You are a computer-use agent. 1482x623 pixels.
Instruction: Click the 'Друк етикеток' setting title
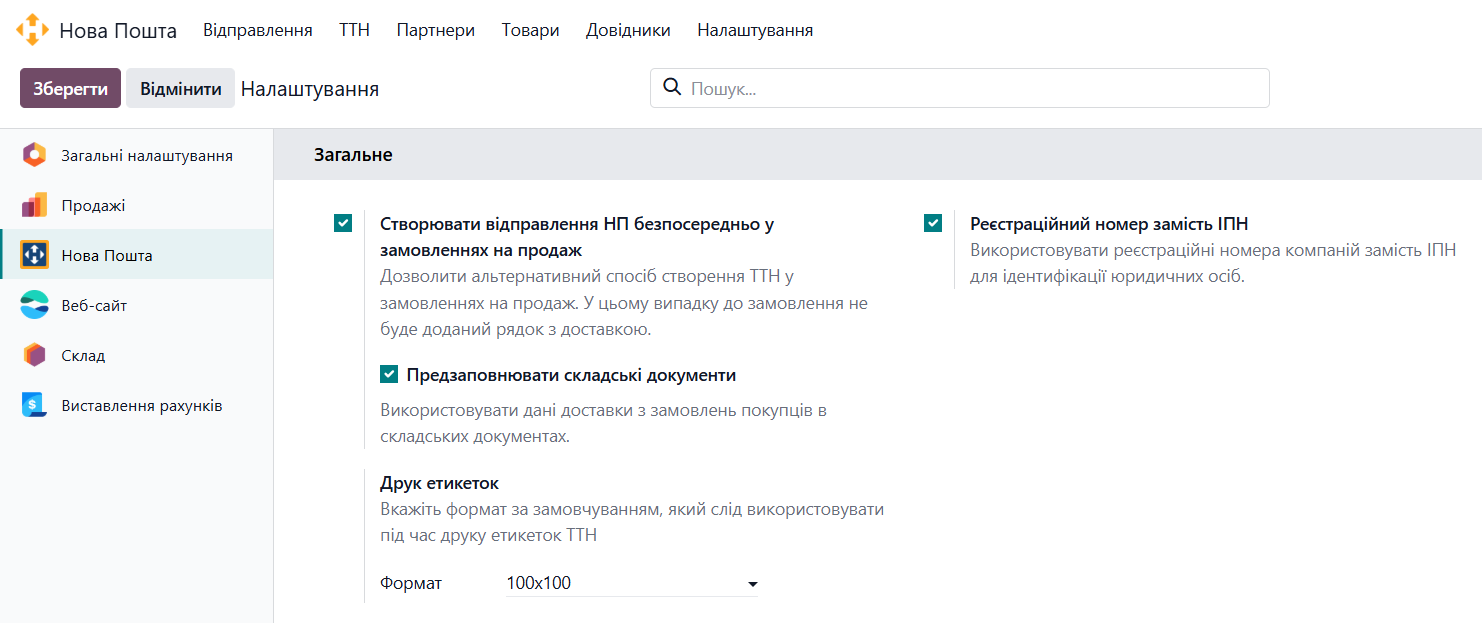click(x=439, y=483)
